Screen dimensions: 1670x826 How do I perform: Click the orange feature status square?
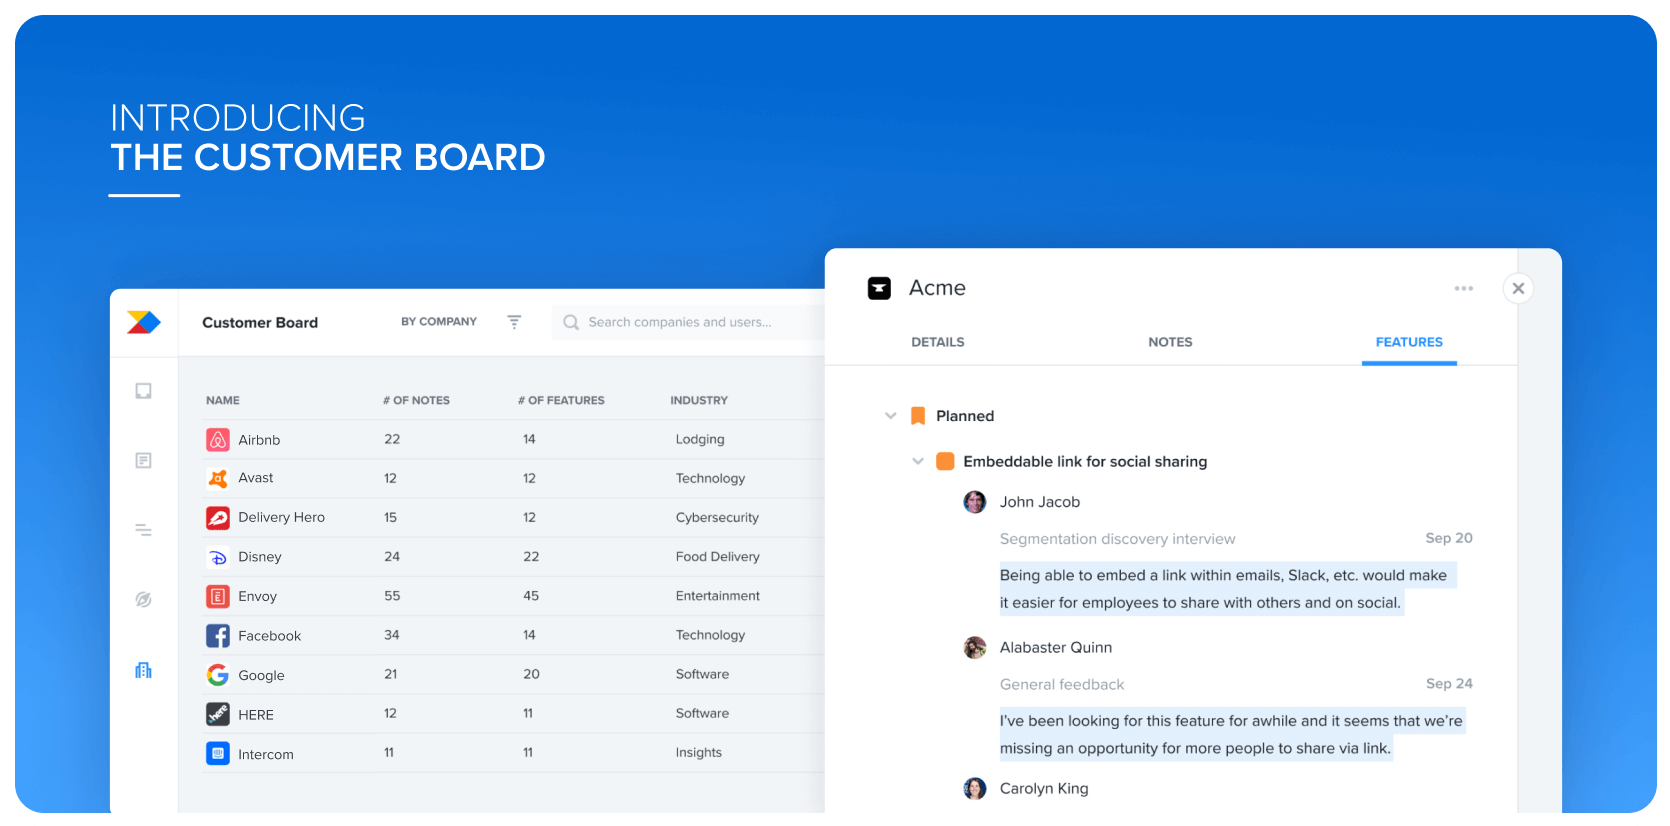coord(945,461)
